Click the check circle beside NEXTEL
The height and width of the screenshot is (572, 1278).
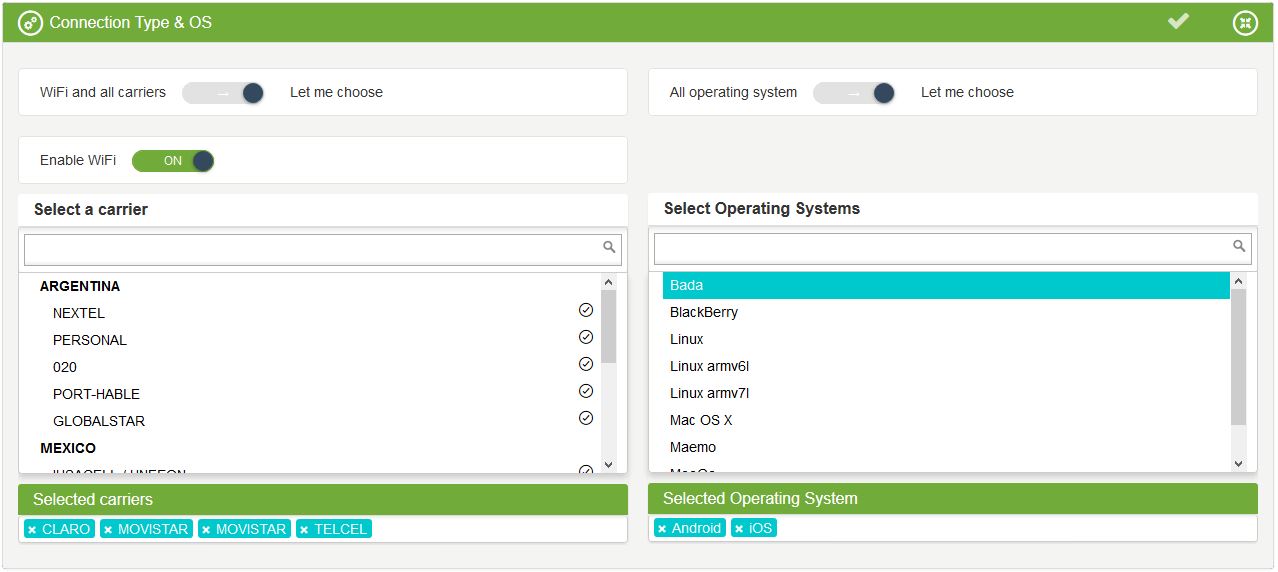click(586, 310)
